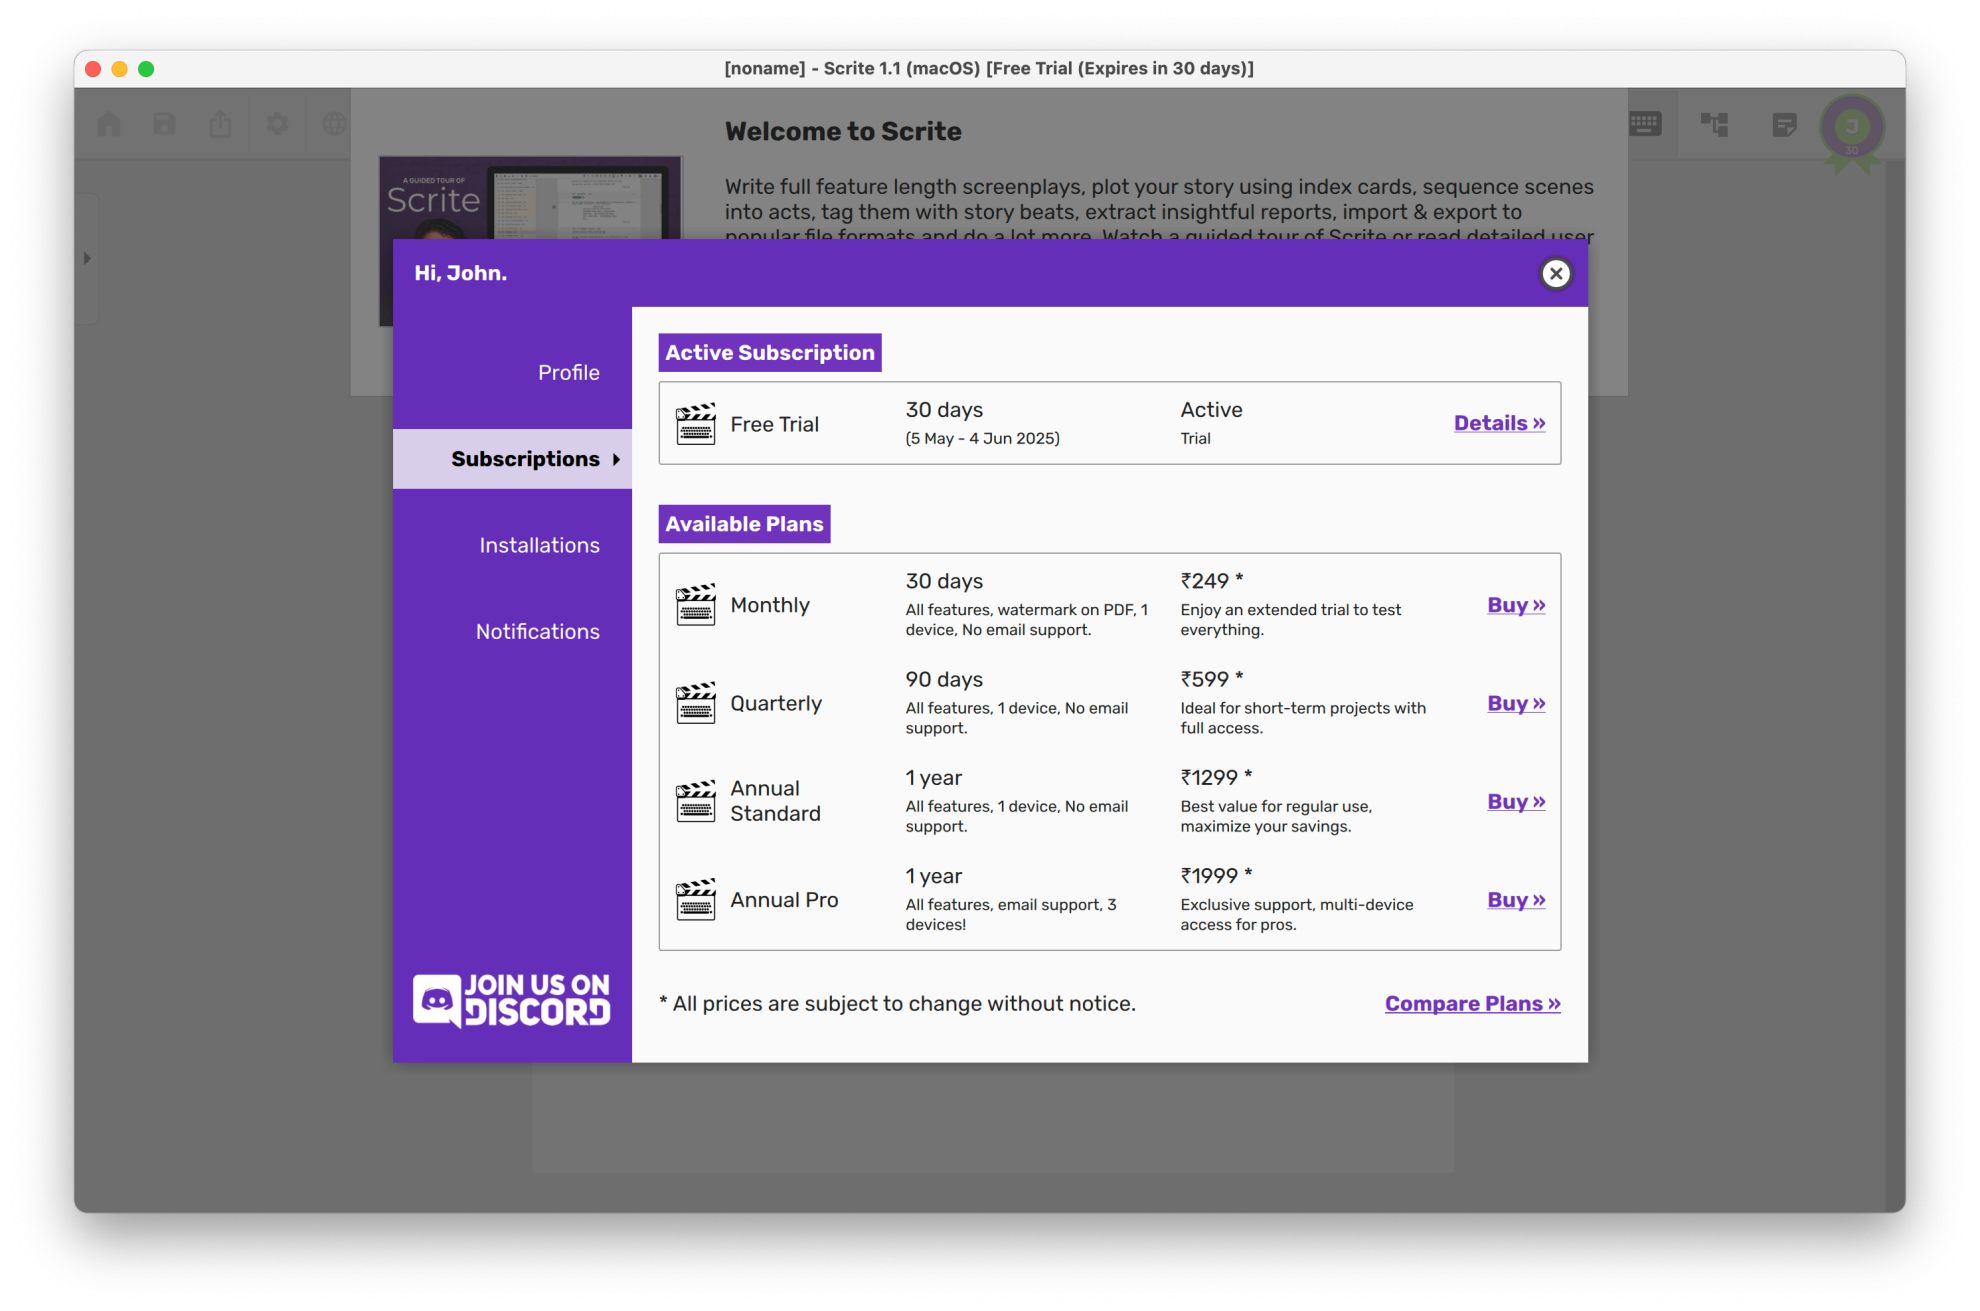Click the Annual Standard clapperboard icon
The width and height of the screenshot is (1980, 1311).
coord(695,801)
